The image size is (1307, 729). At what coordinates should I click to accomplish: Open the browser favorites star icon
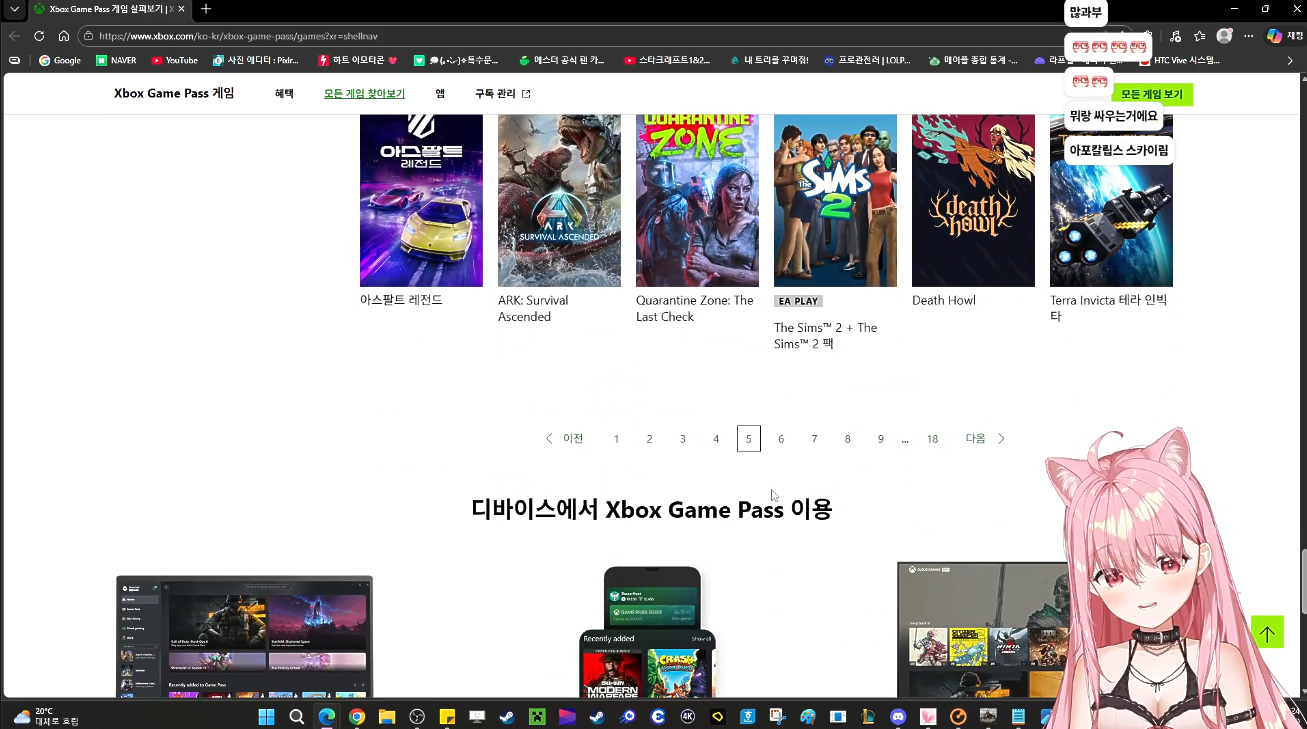point(1199,36)
